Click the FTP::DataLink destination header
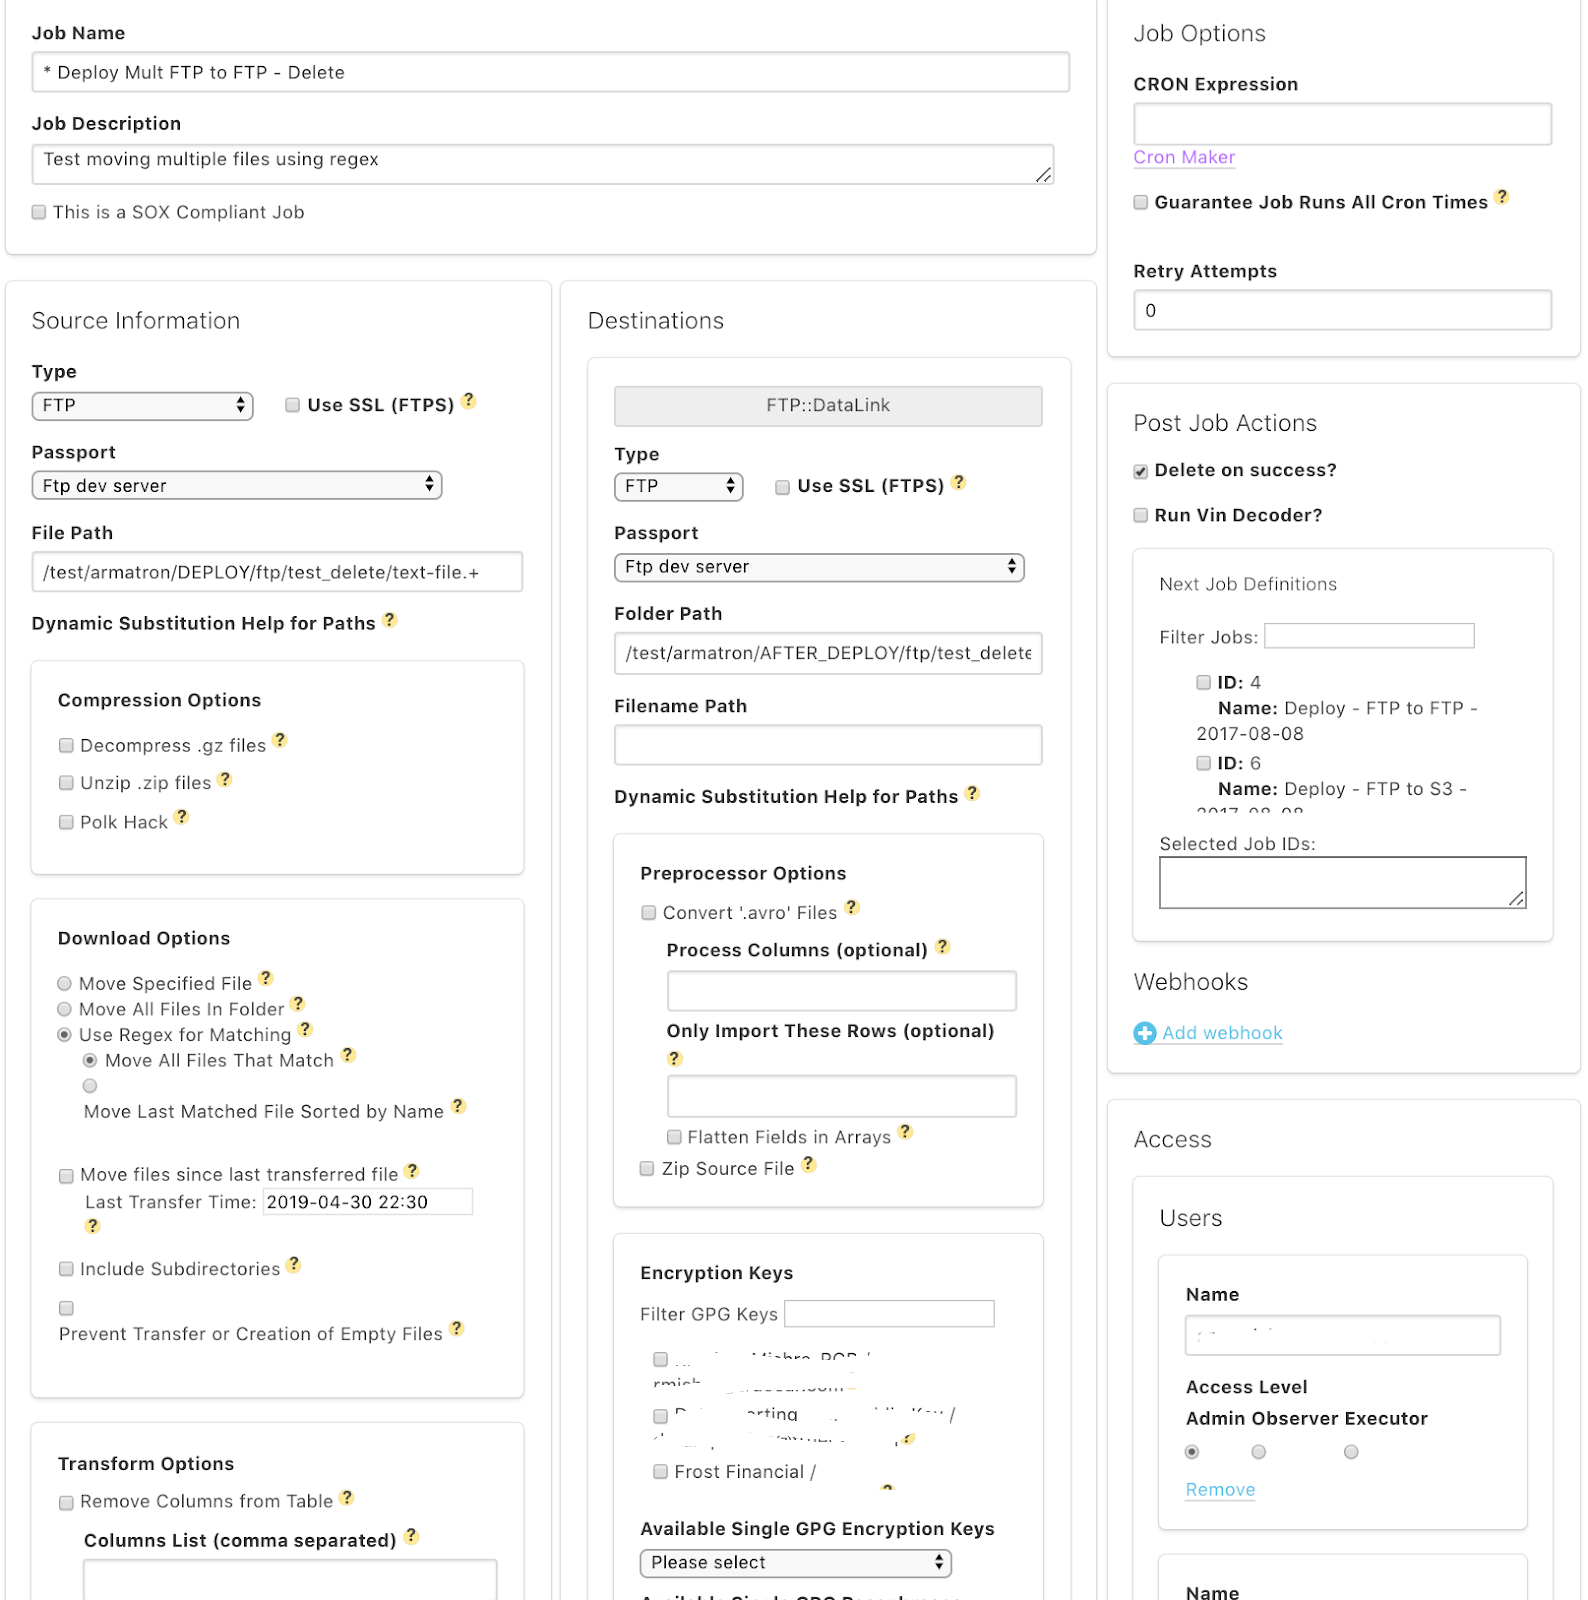This screenshot has width=1588, height=1600. [827, 405]
